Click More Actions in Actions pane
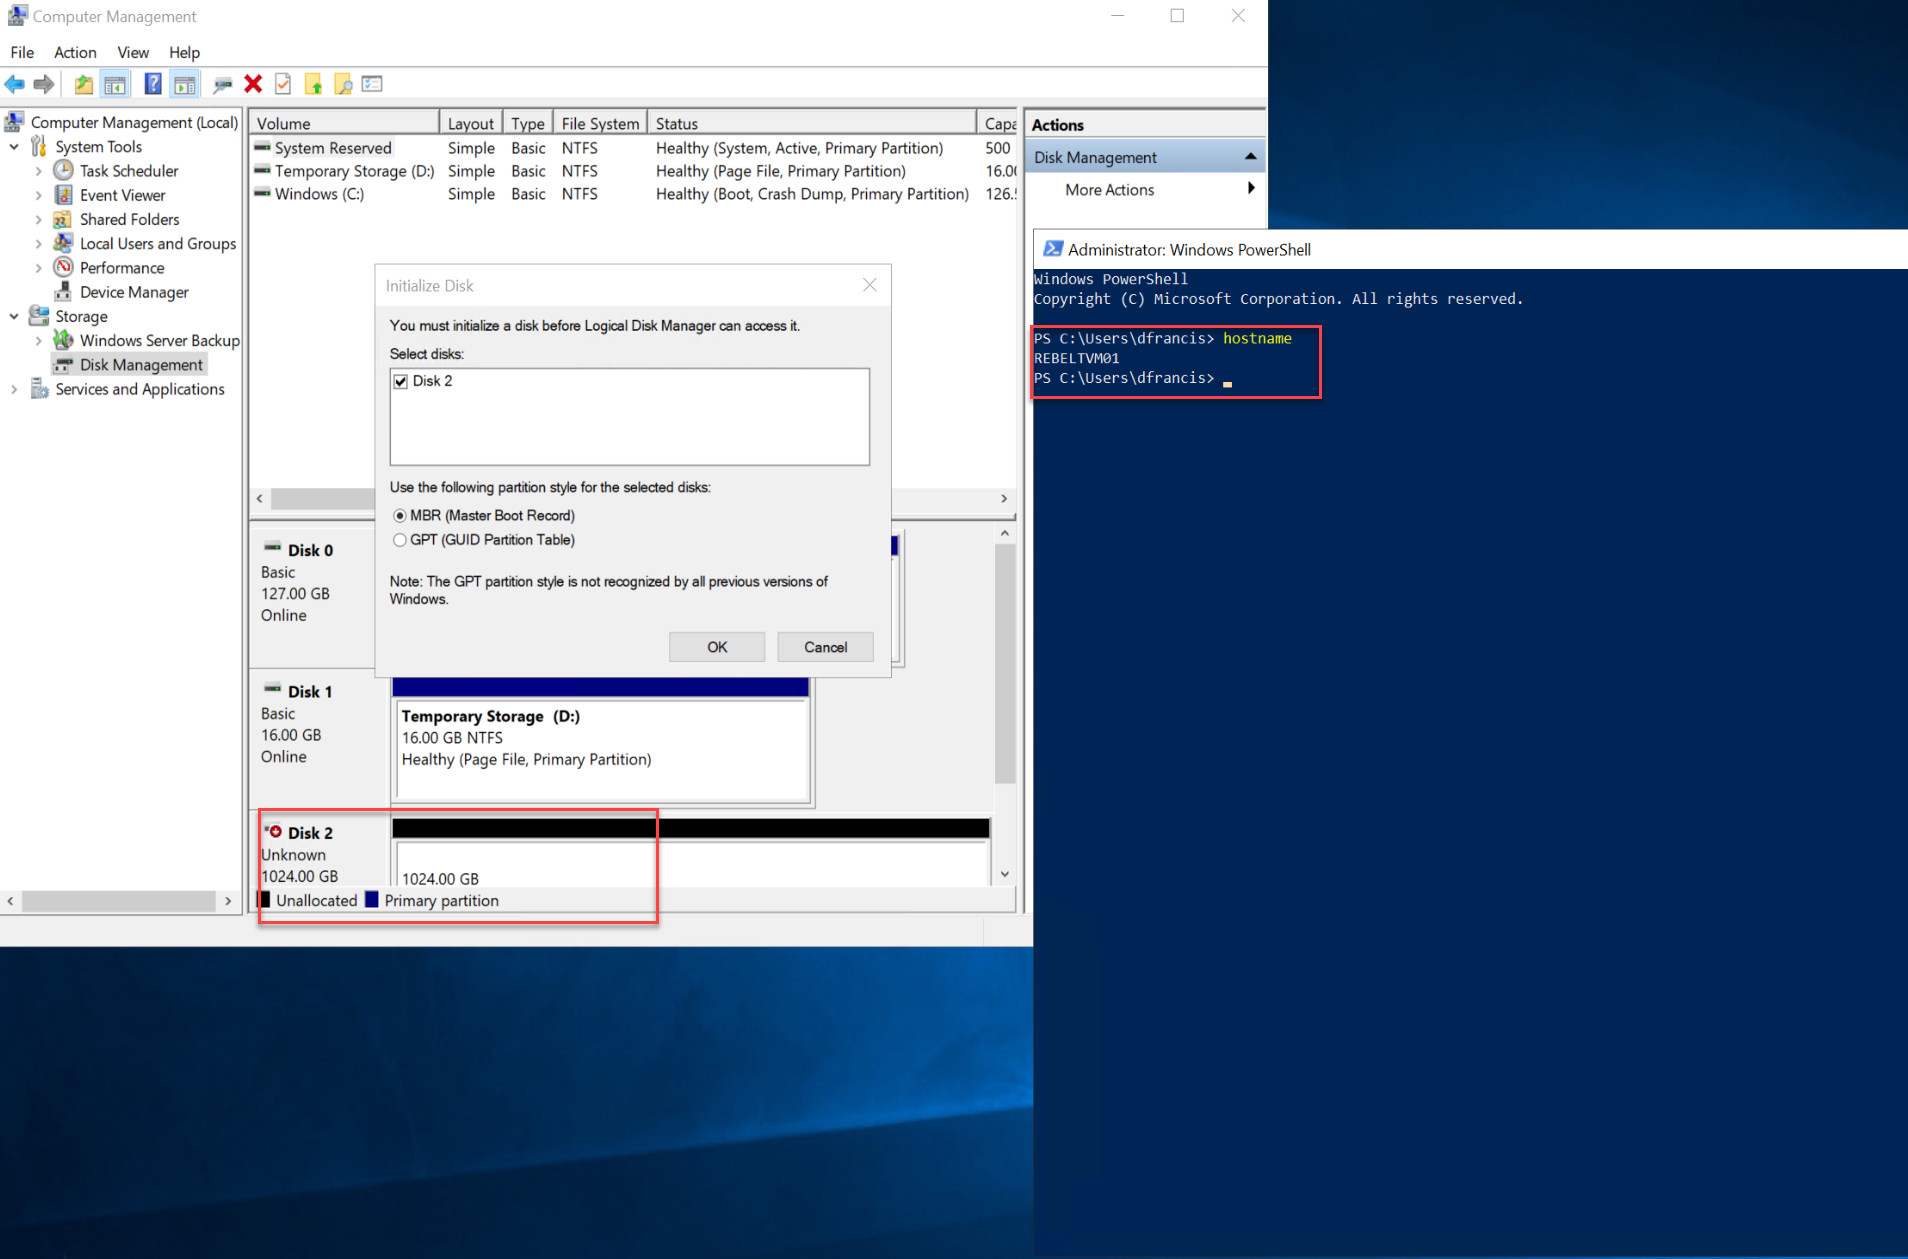The height and width of the screenshot is (1259, 1908). (1109, 189)
